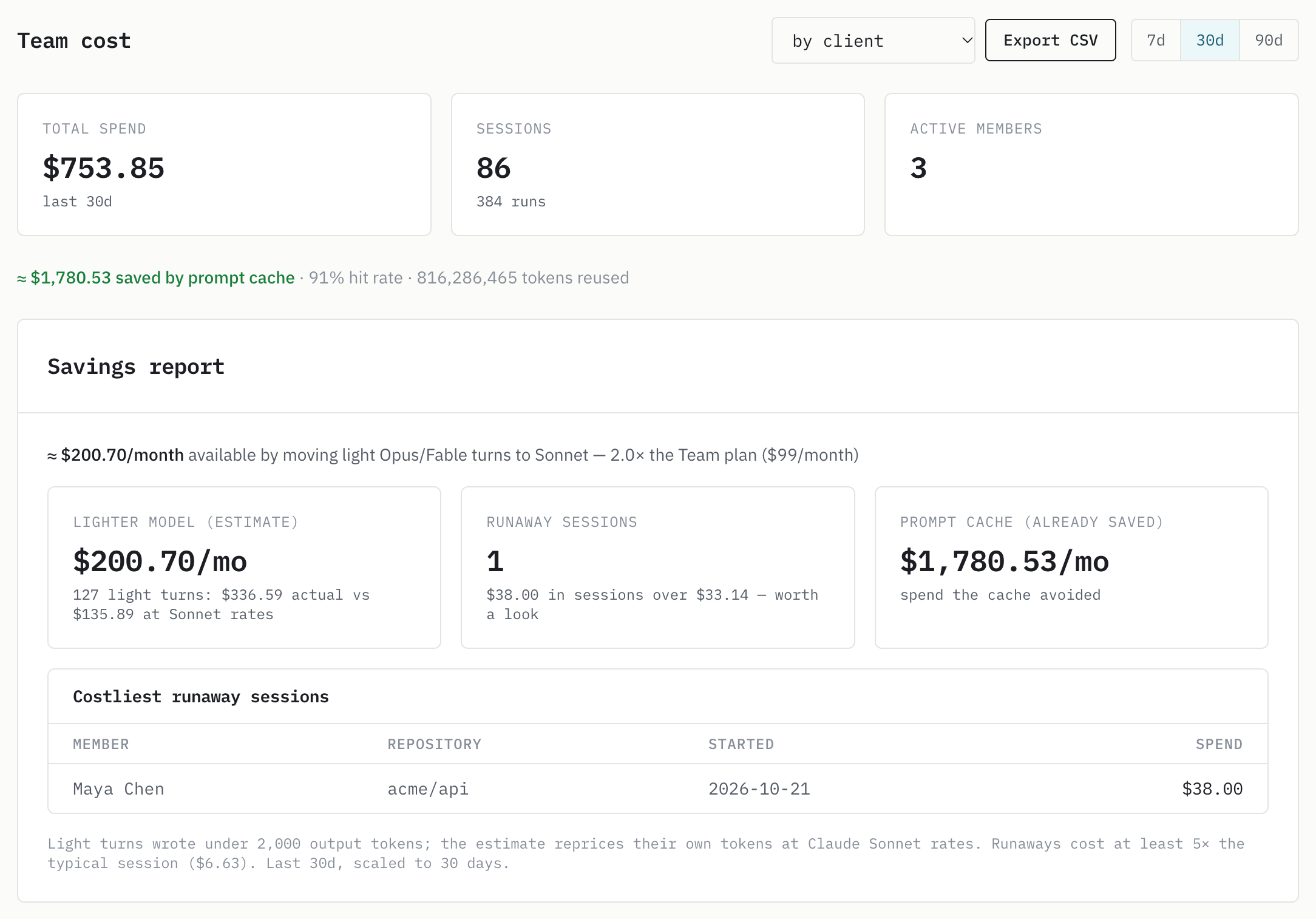
Task: Click the Savings report heading
Action: coord(136,366)
